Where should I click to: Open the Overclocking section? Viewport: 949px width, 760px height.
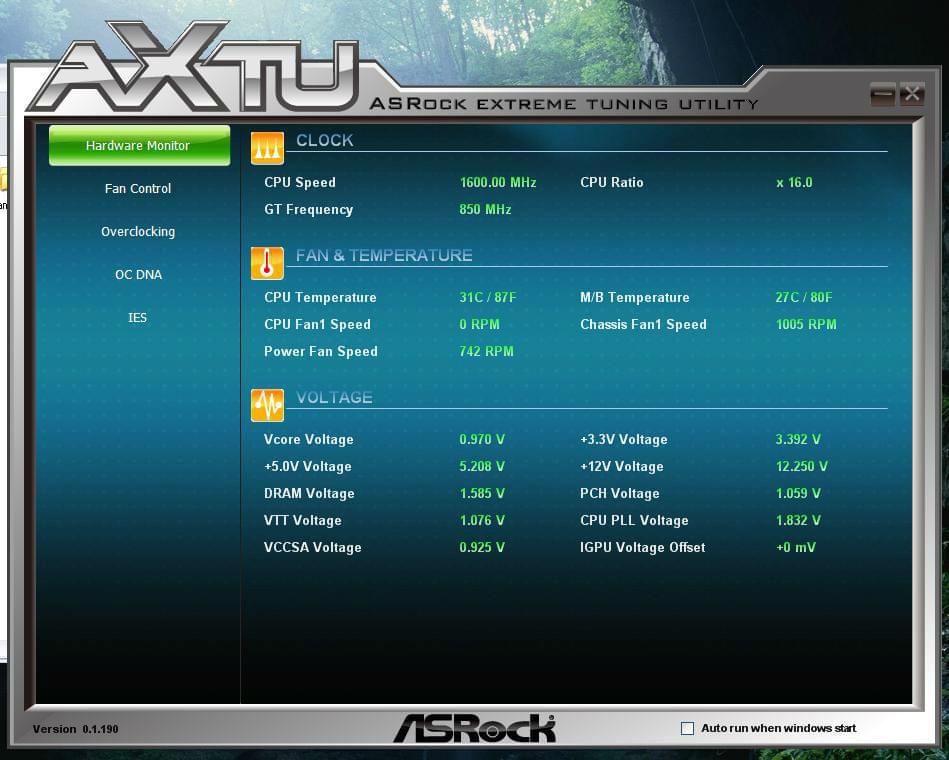point(138,232)
